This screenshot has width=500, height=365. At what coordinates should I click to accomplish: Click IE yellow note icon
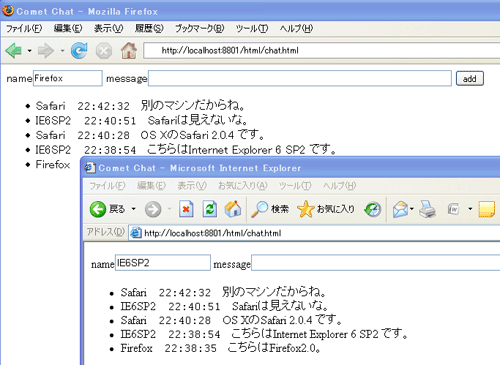pyautogui.click(x=487, y=209)
